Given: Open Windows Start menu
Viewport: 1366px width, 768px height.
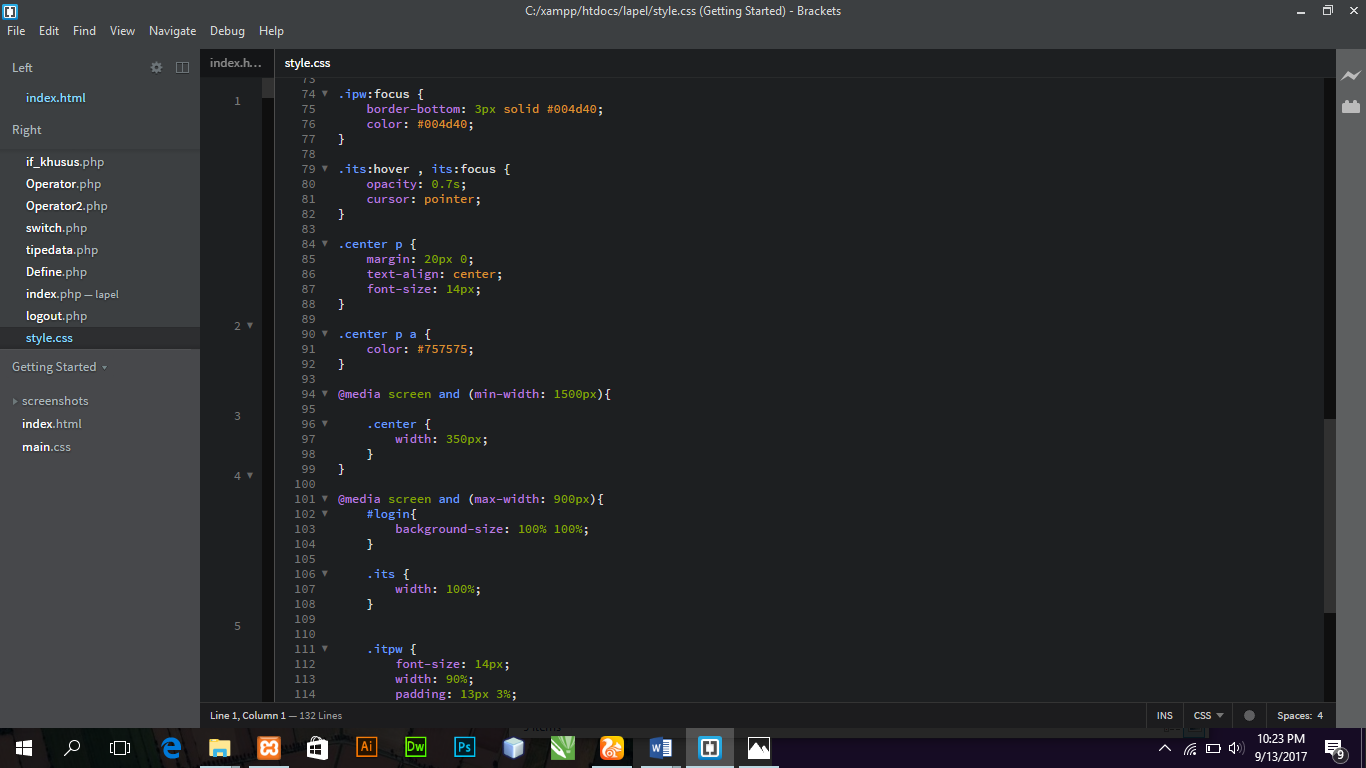Looking at the screenshot, I should (x=24, y=748).
